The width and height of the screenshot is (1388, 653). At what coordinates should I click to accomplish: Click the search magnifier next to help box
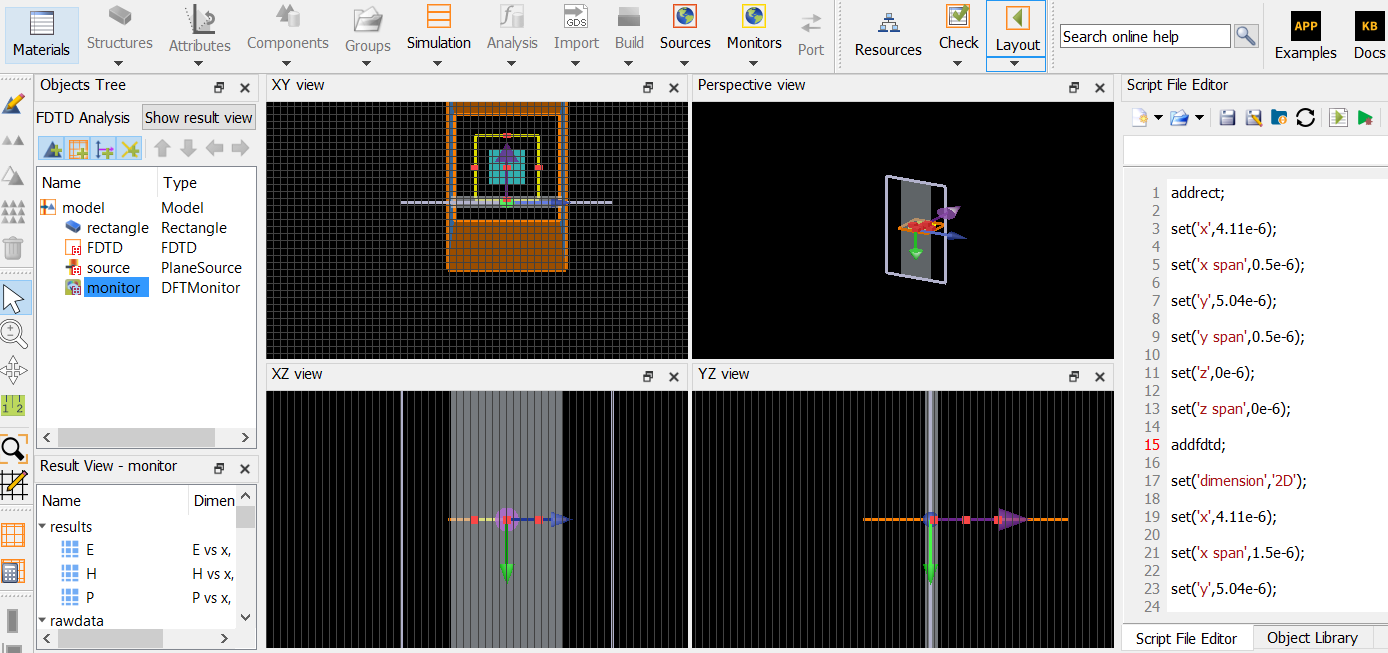(x=1245, y=36)
